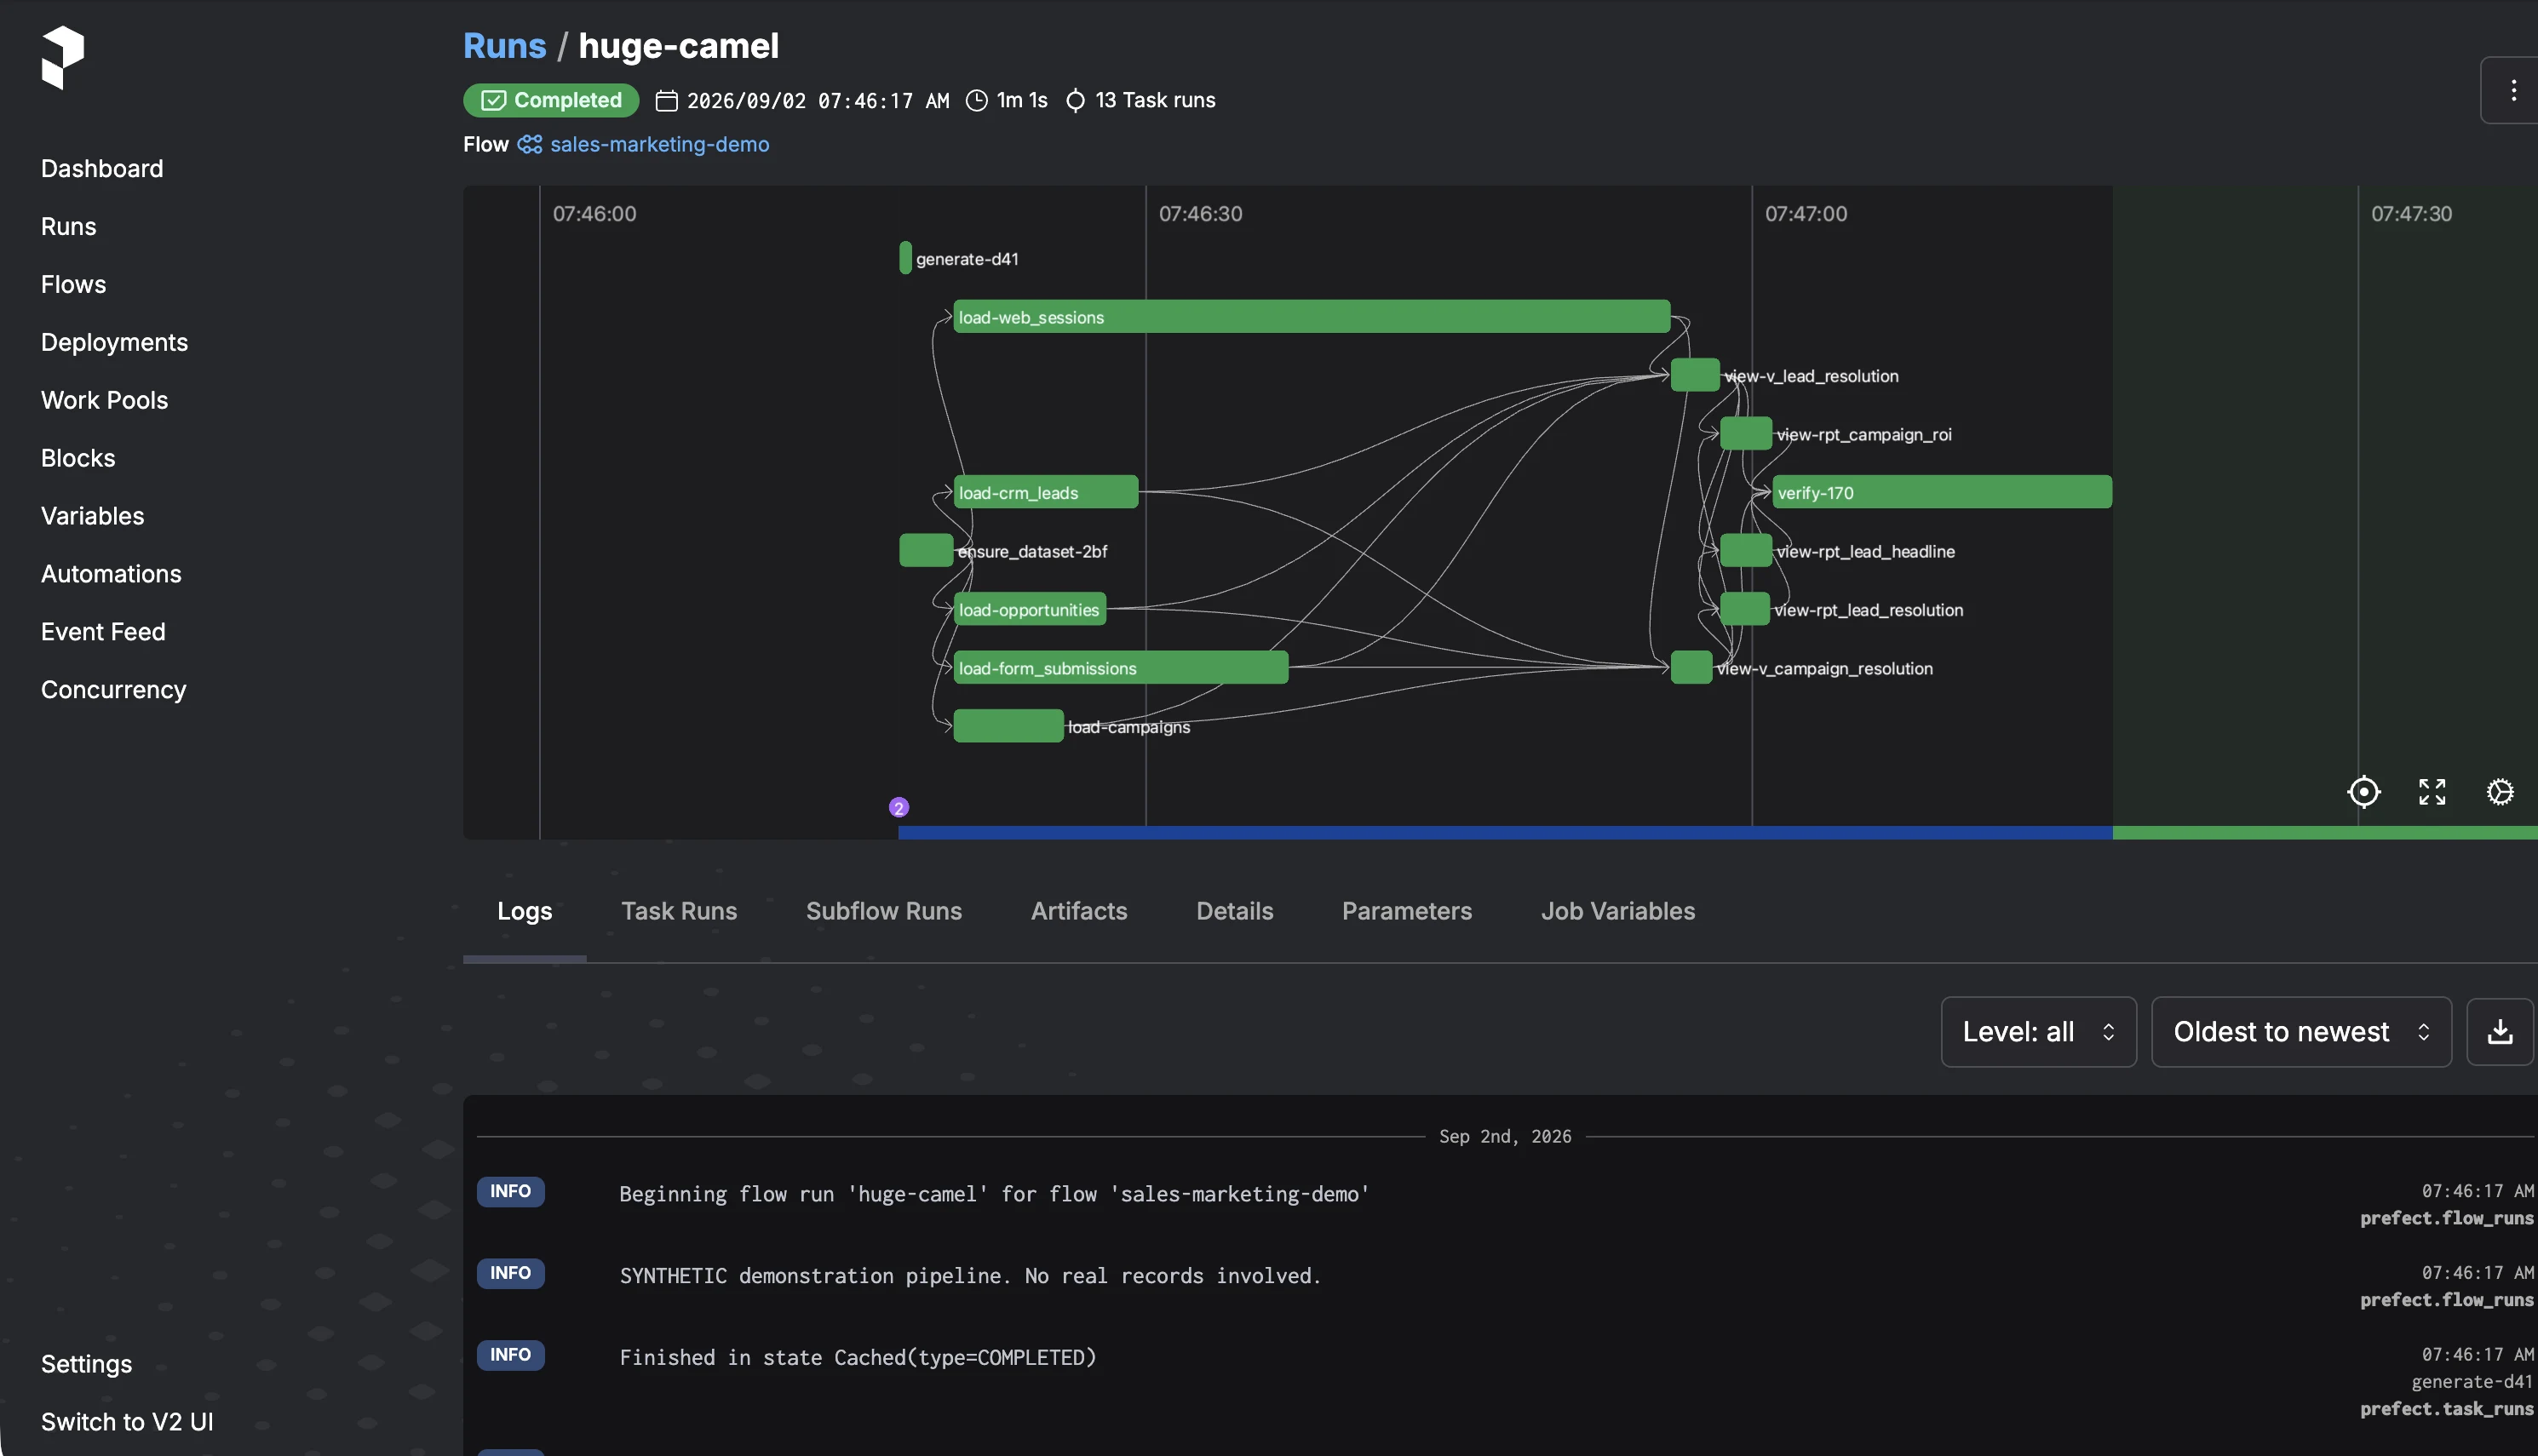The width and height of the screenshot is (2538, 1456).
Task: Click the Sep 2nd, 2026 date divider
Action: [1505, 1137]
